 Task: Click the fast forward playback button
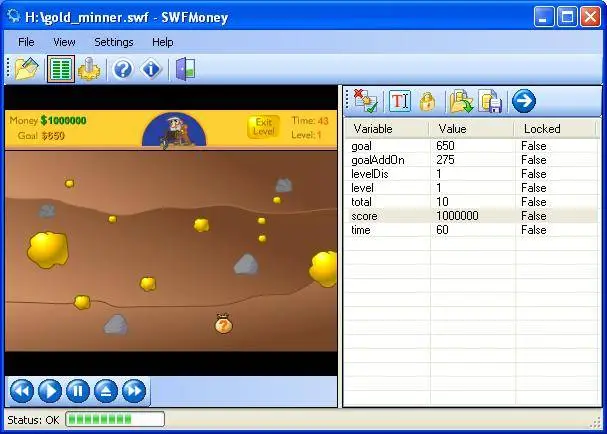pyautogui.click(x=134, y=391)
